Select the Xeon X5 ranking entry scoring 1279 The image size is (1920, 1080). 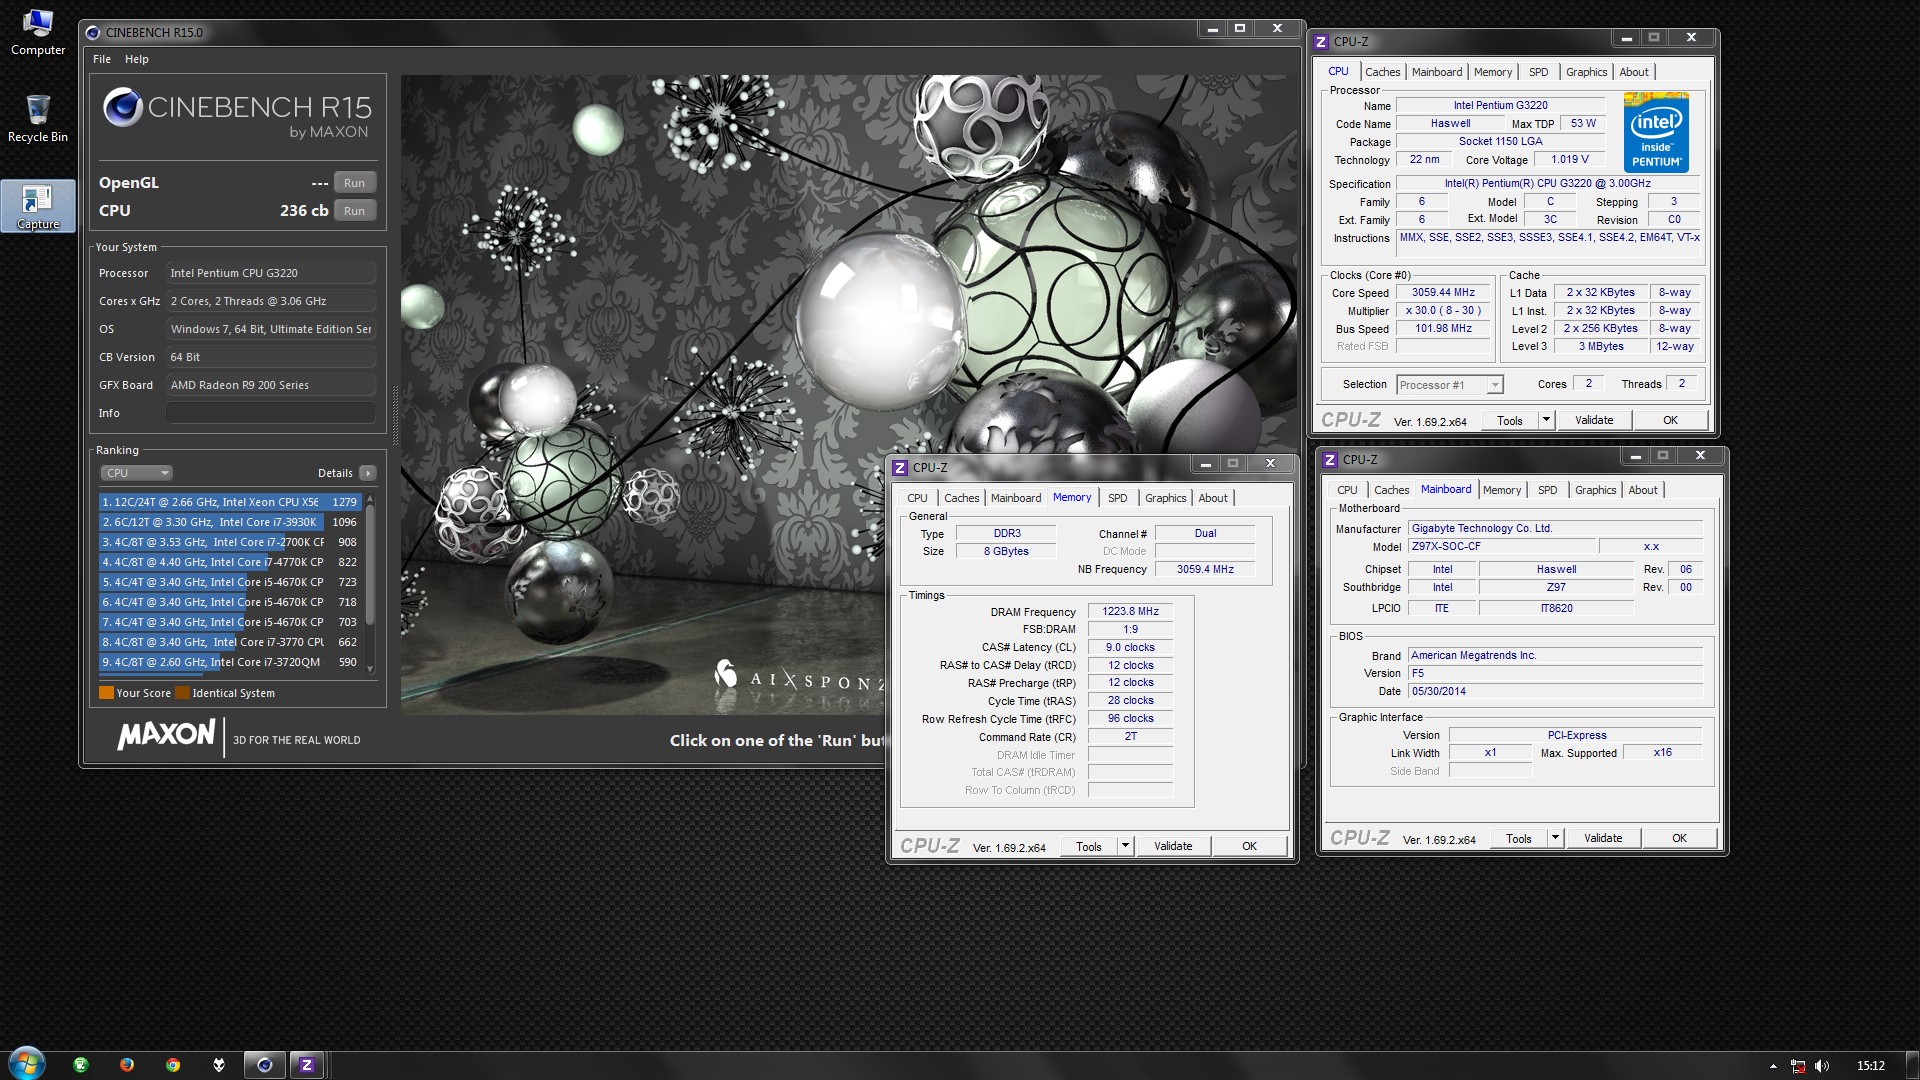[230, 502]
